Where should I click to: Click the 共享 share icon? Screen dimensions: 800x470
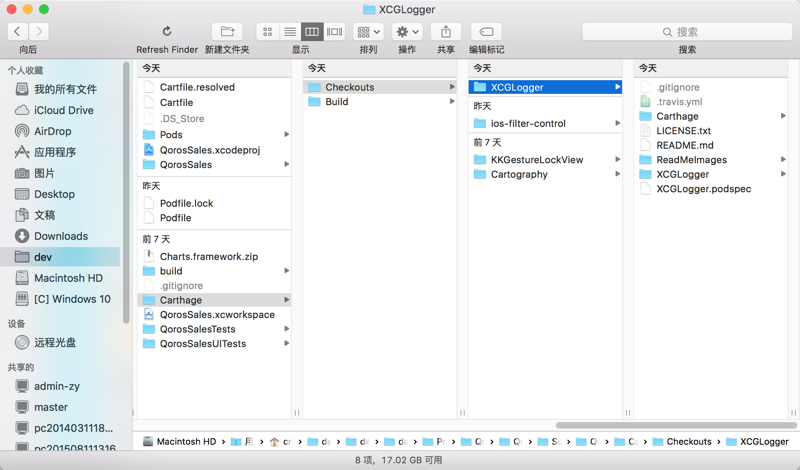pyautogui.click(x=446, y=32)
